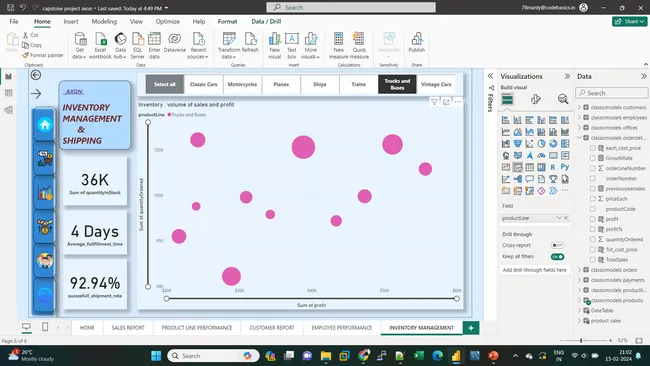Select the Vintage Cars slicer button
The height and width of the screenshot is (366, 650).
[436, 84]
